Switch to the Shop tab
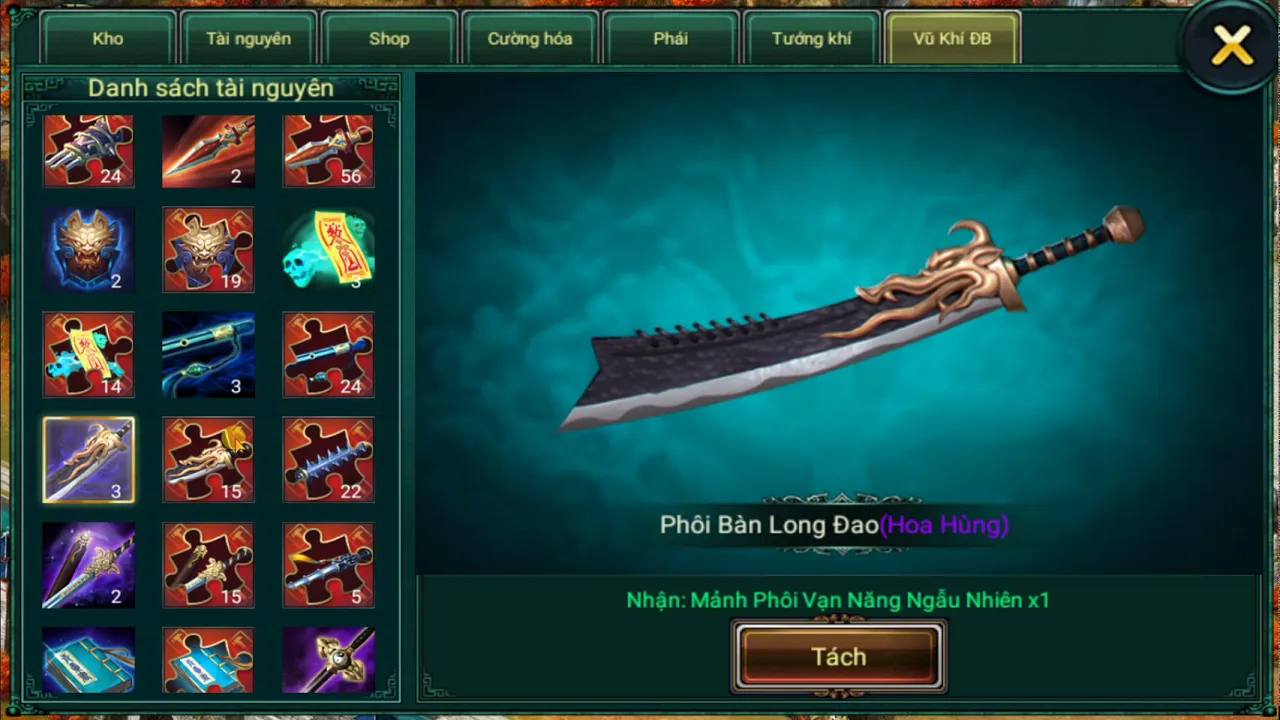Screen dimensions: 1280x720 [389, 38]
